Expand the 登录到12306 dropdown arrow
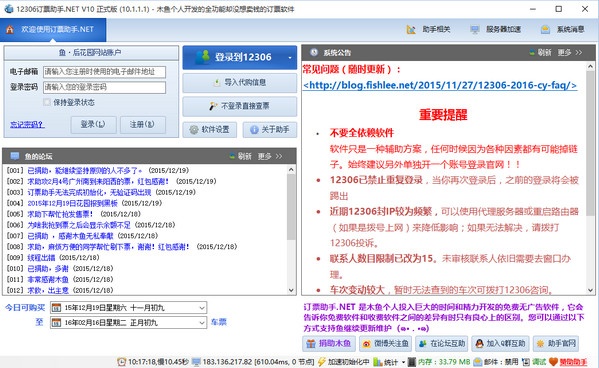The image size is (599, 368). coord(290,58)
